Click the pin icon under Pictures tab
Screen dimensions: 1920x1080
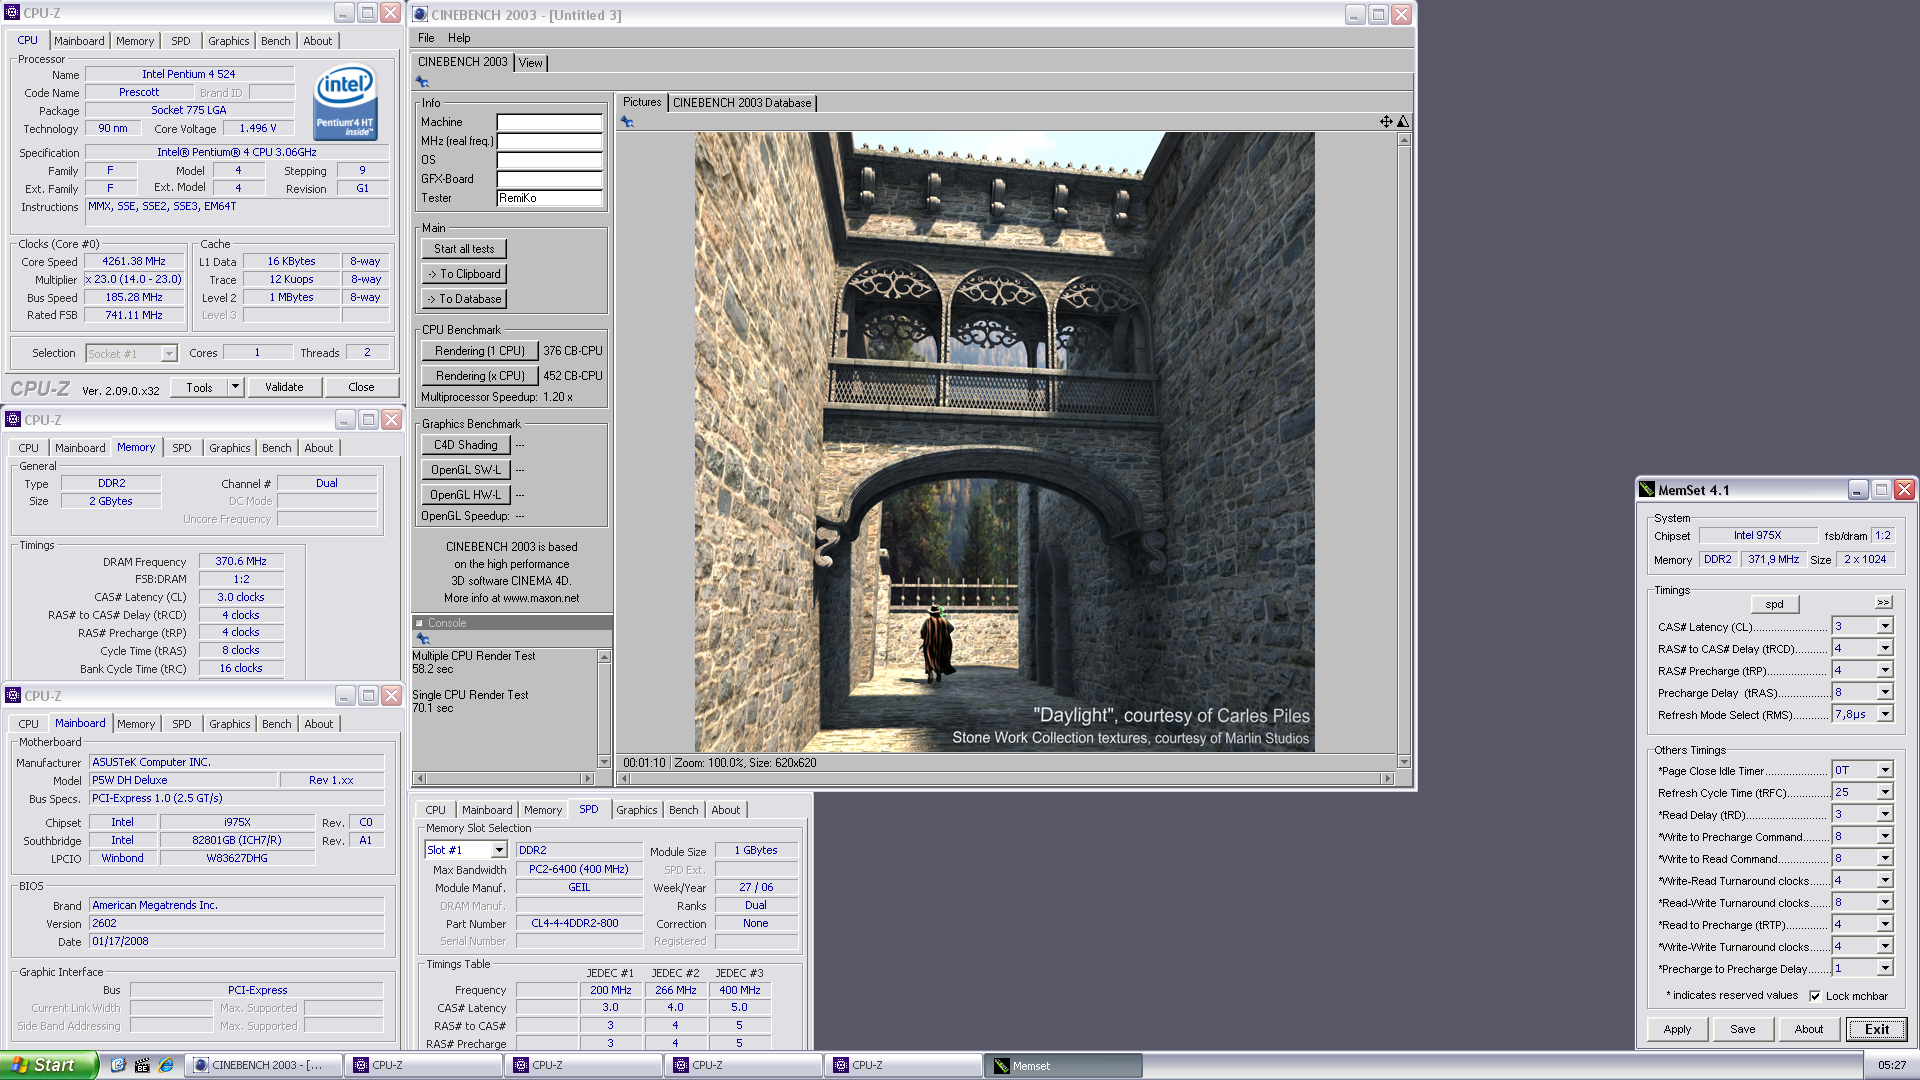click(627, 122)
